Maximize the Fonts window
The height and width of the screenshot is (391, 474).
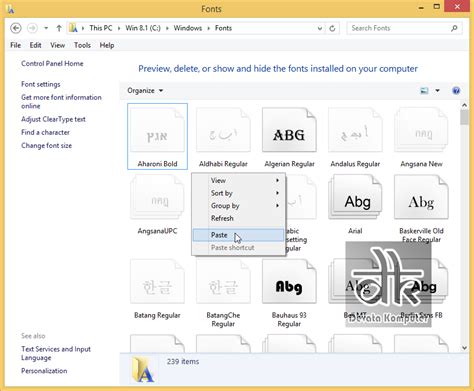437,7
